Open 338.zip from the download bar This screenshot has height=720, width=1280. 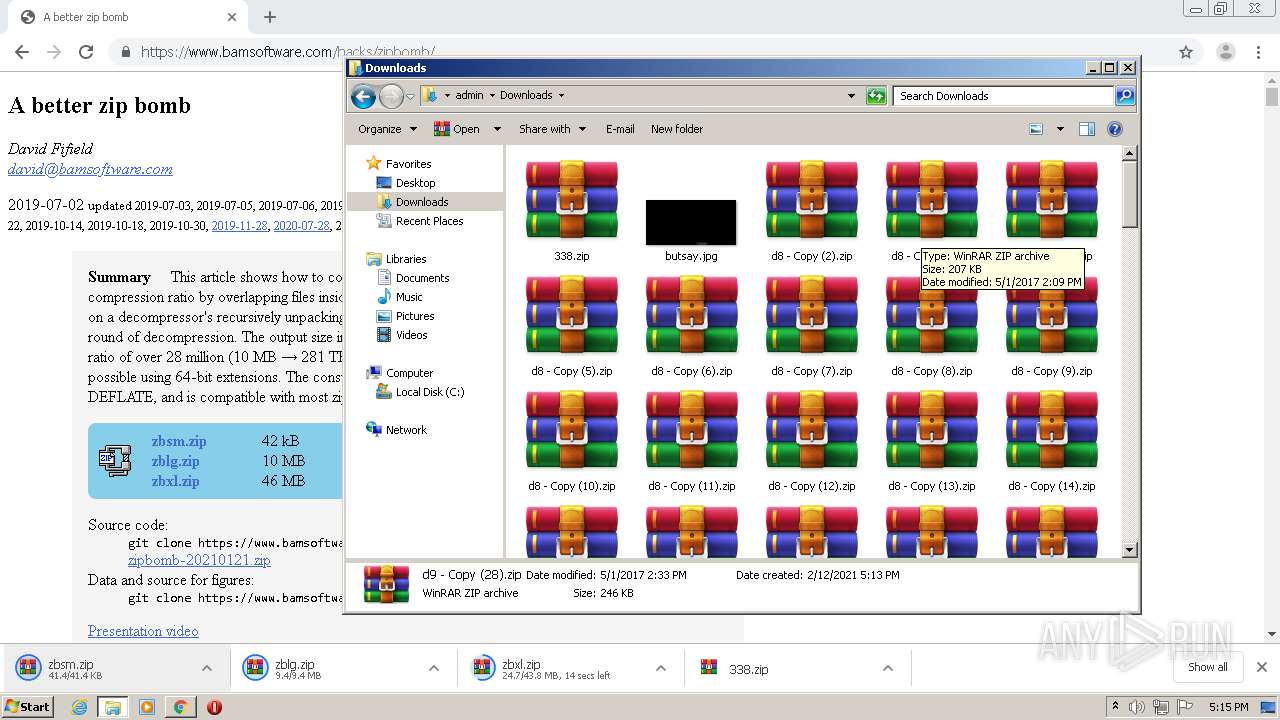(x=748, y=669)
